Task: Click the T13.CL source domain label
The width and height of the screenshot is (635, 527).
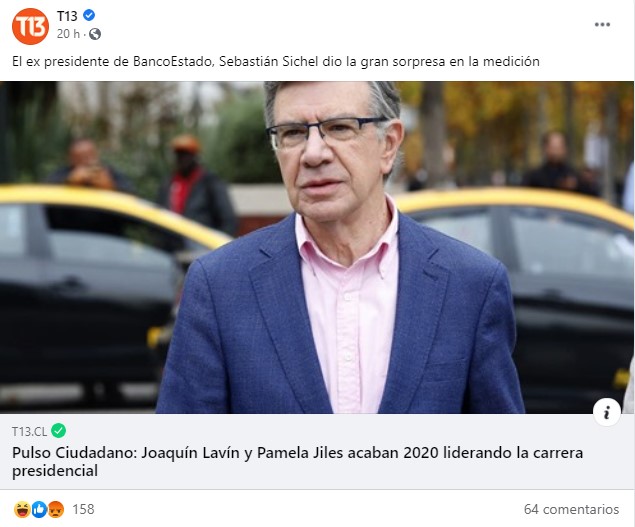Action: (x=30, y=431)
